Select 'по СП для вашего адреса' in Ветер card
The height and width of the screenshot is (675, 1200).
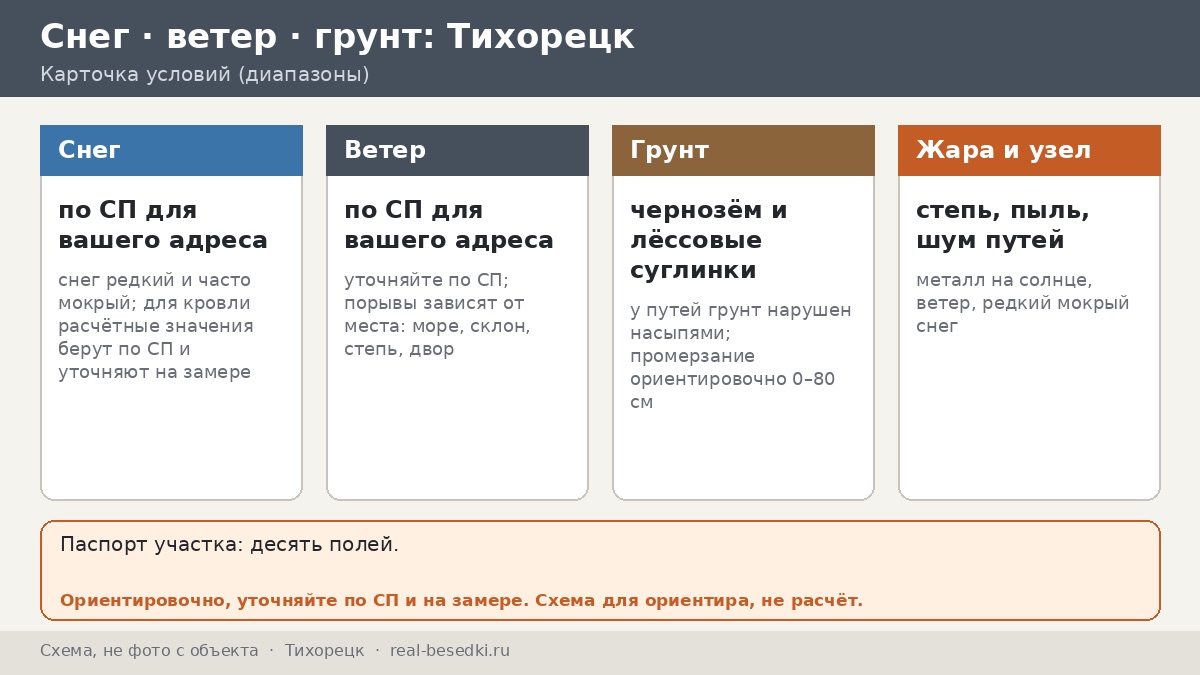pos(449,225)
